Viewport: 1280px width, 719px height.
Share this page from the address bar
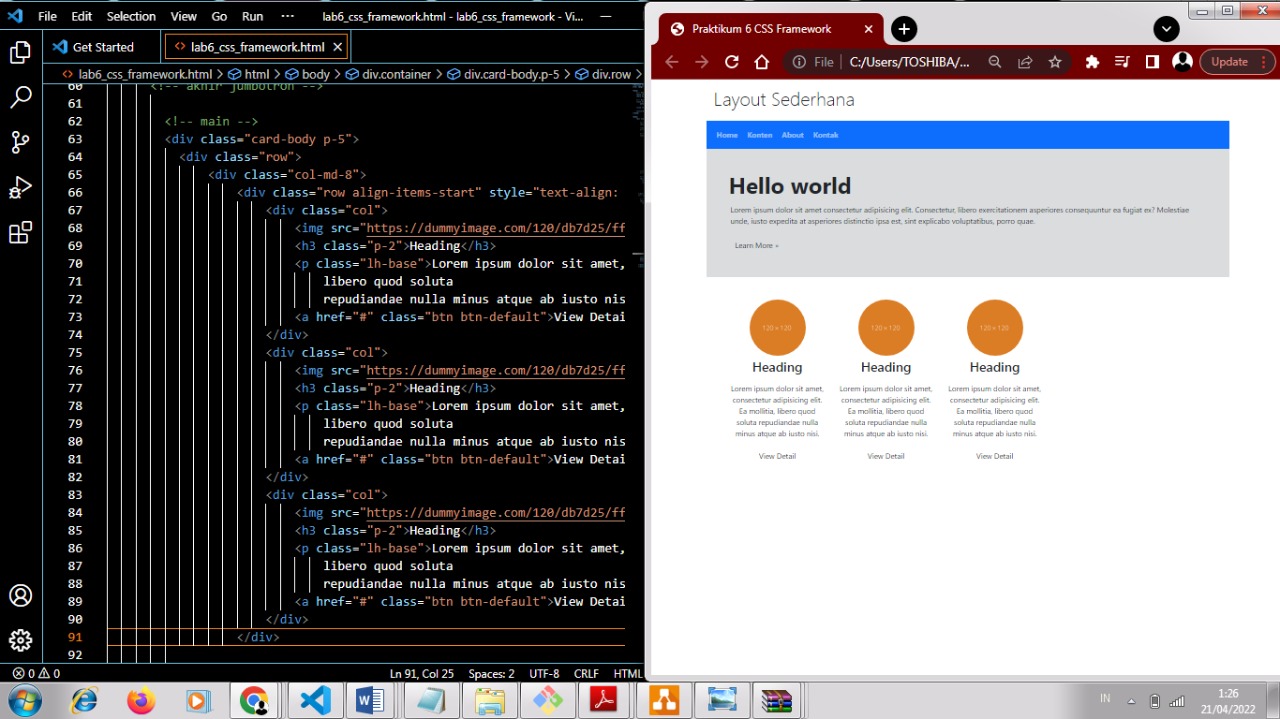(x=1025, y=61)
